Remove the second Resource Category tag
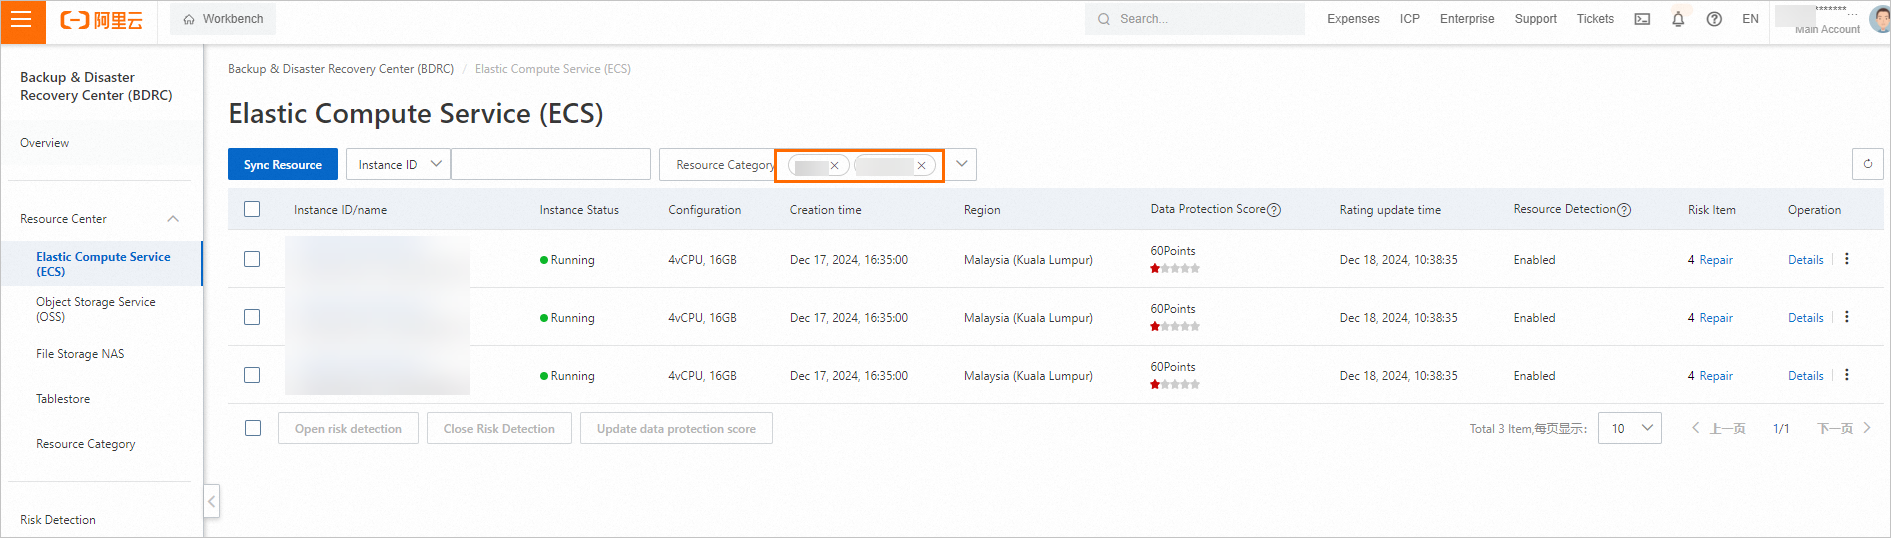The image size is (1891, 538). pos(921,166)
